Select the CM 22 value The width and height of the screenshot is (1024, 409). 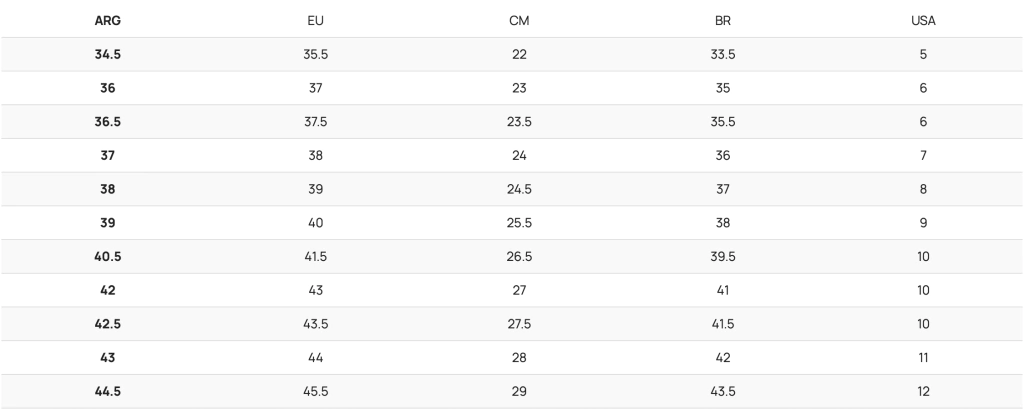[519, 54]
